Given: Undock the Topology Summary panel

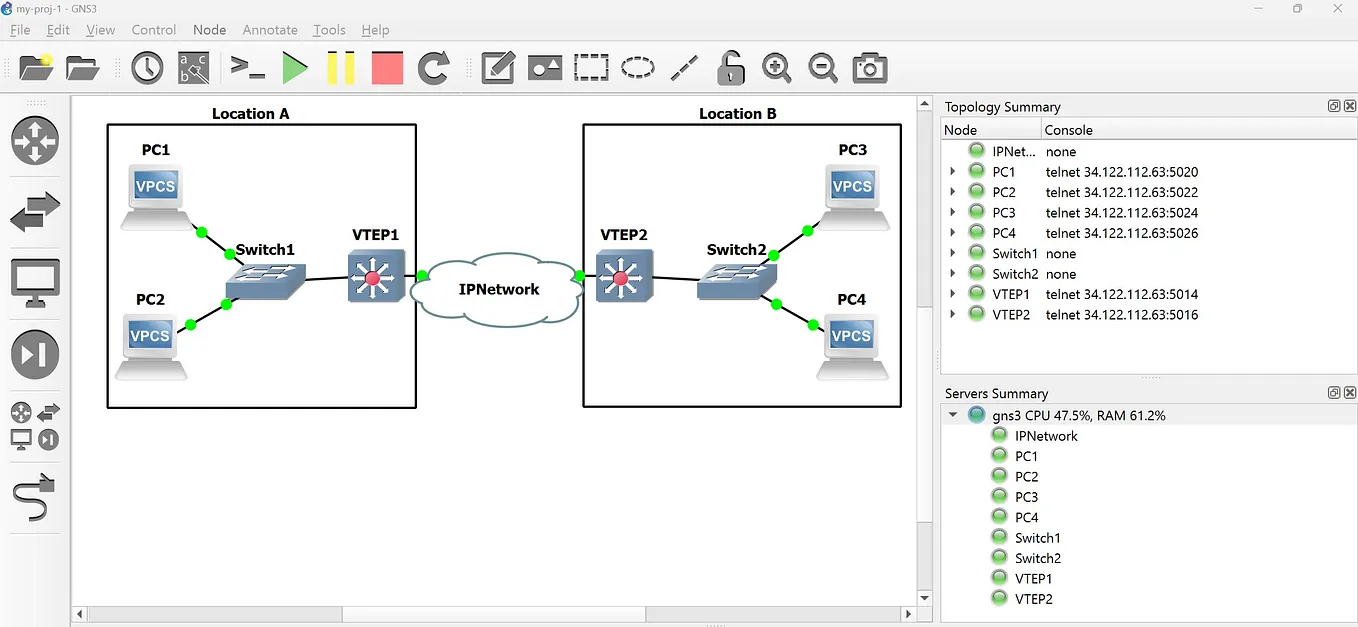Looking at the screenshot, I should (1334, 106).
